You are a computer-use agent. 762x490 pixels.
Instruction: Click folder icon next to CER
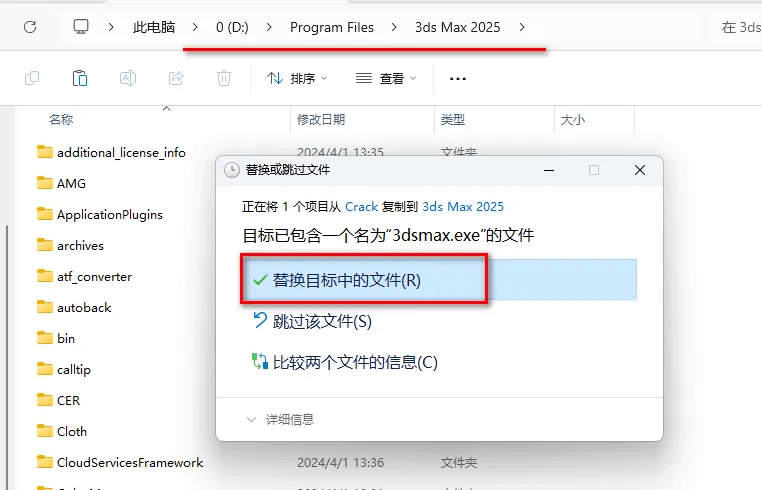[x=45, y=400]
